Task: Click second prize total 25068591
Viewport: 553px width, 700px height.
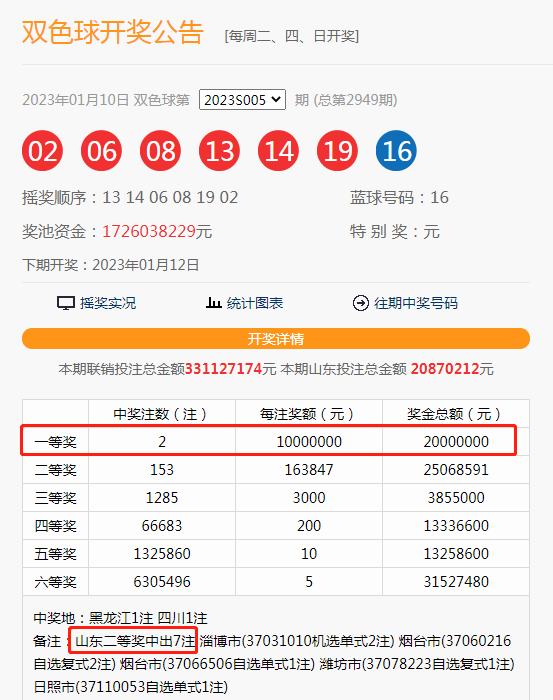Action: [x=456, y=470]
